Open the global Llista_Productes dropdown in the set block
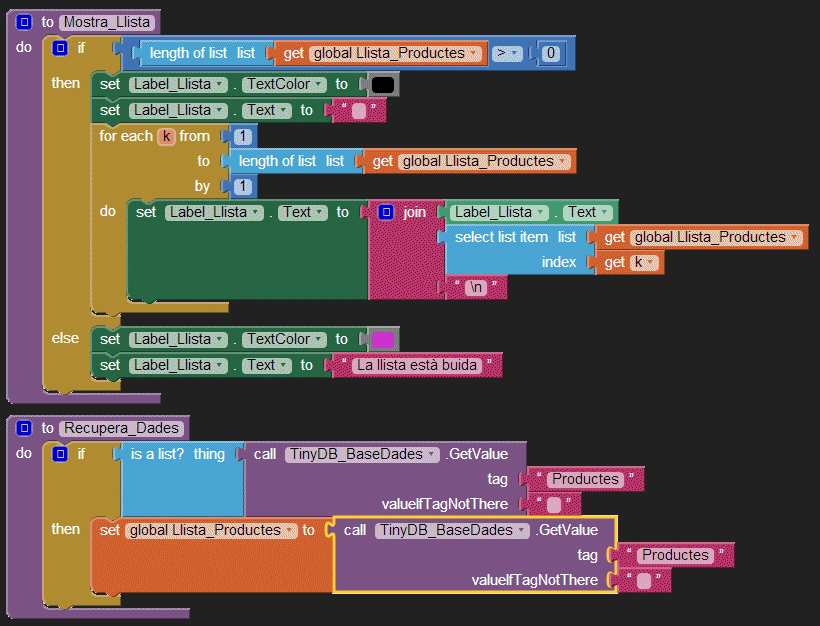 coord(289,530)
